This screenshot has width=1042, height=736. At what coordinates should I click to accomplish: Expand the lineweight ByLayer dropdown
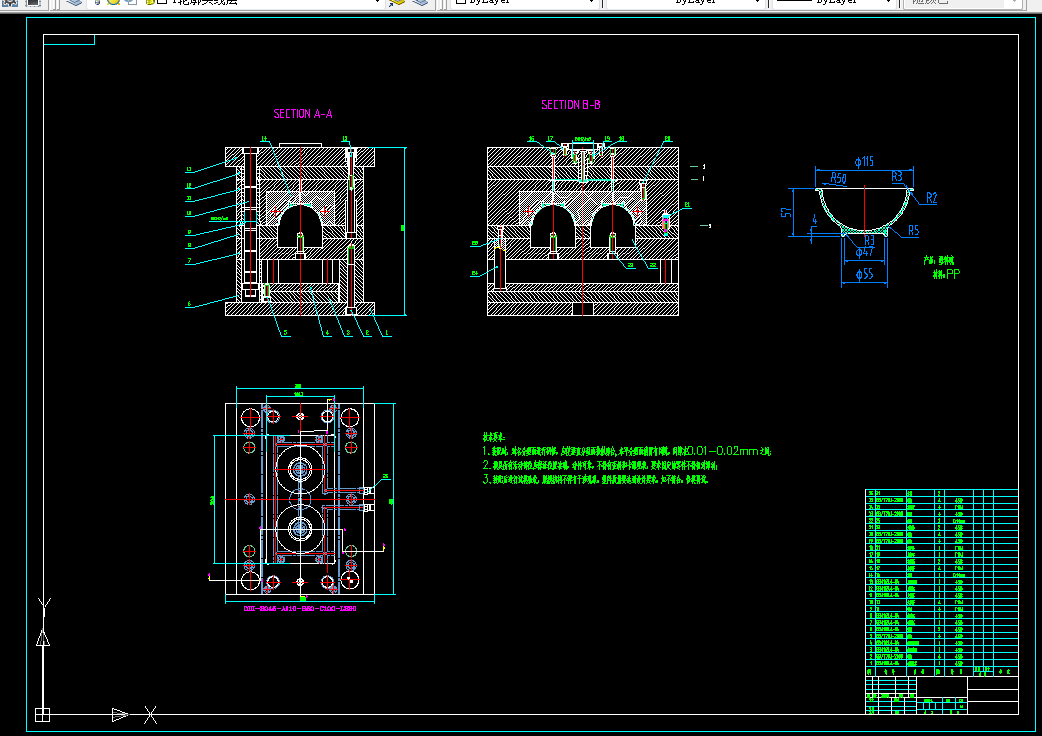pyautogui.click(x=887, y=2)
